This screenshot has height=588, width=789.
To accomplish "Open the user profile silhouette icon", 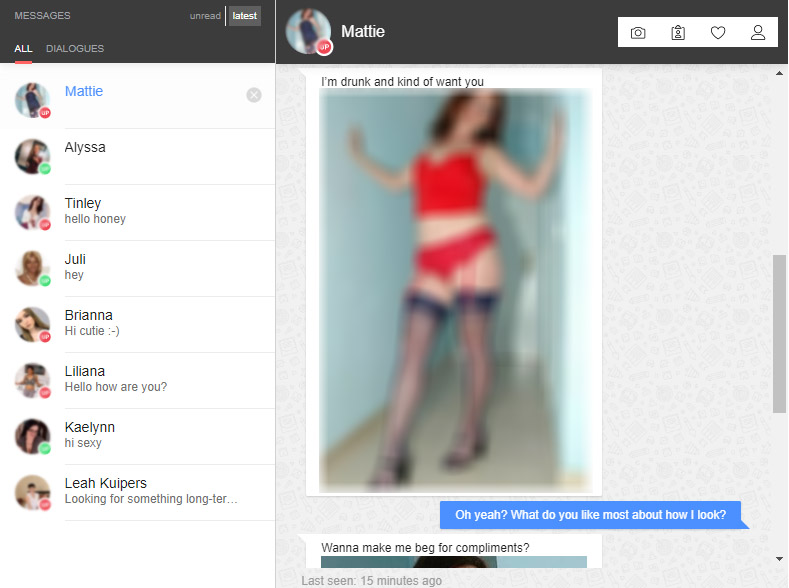I will [x=758, y=33].
